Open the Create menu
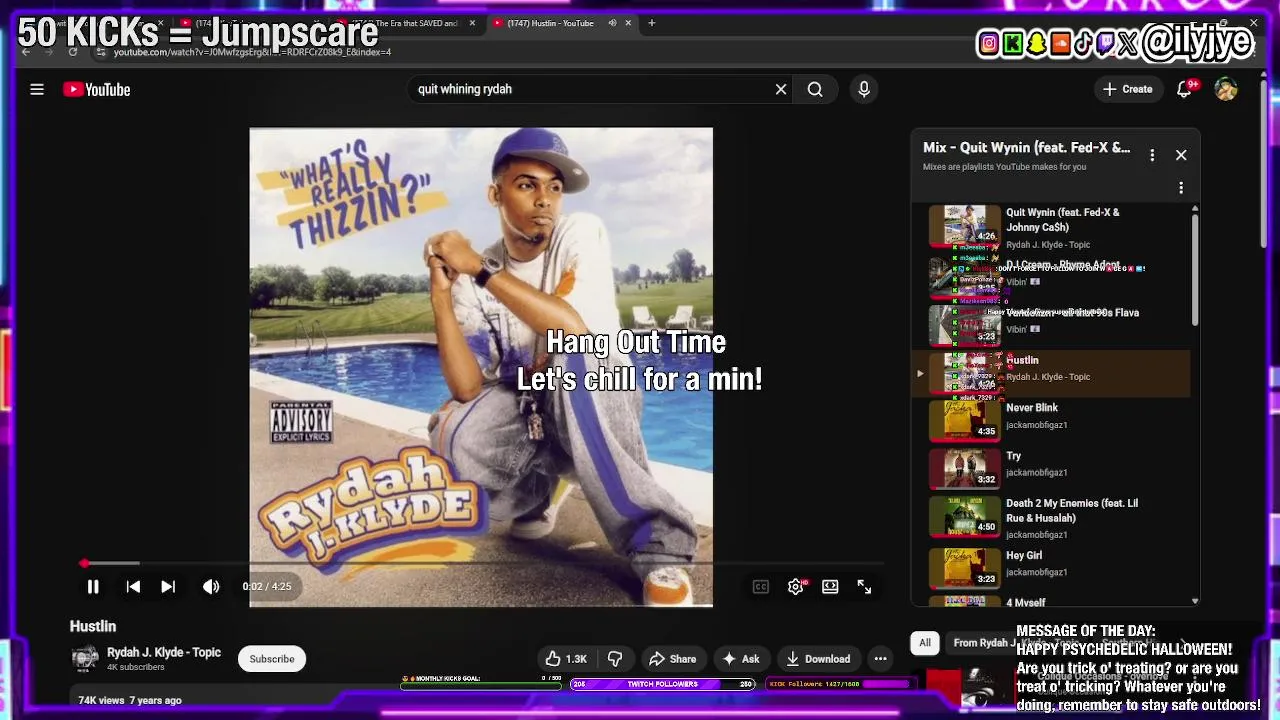The image size is (1280, 720). [1128, 89]
